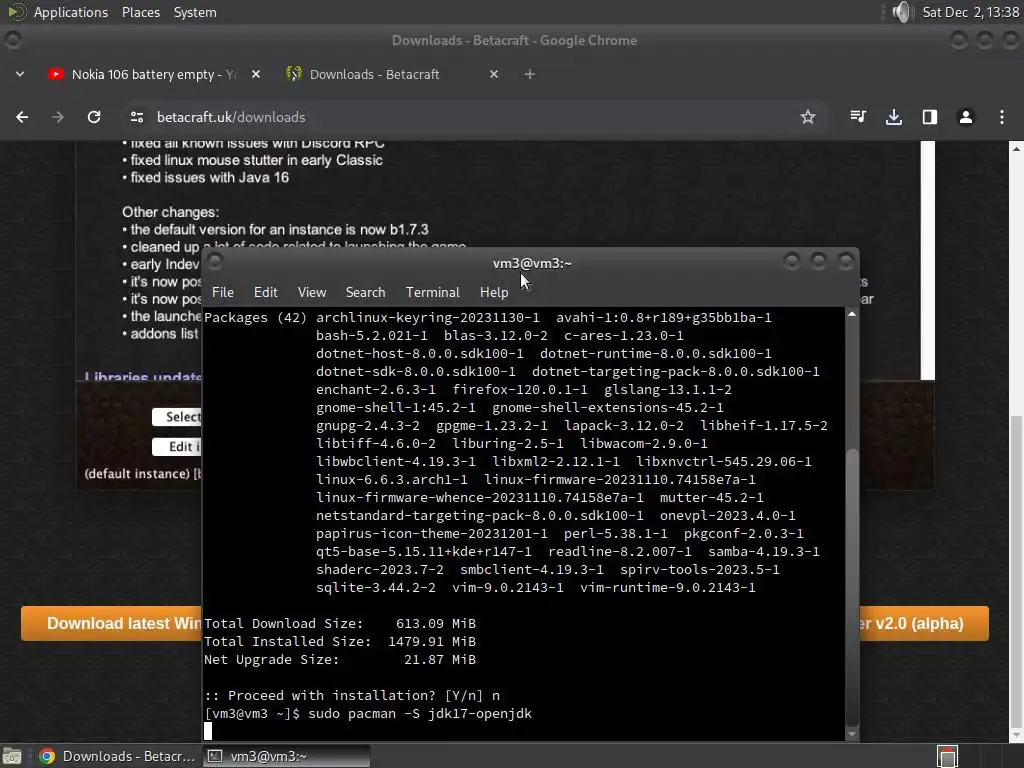This screenshot has height=768, width=1024.
Task: Toggle Chrome side panel
Action: point(930,117)
